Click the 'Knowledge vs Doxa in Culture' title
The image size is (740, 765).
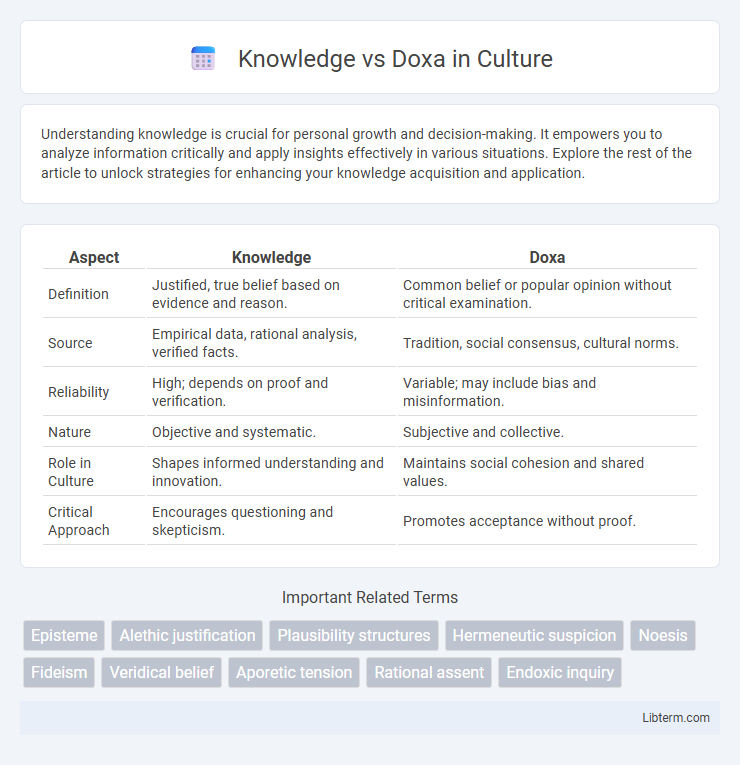pos(395,59)
